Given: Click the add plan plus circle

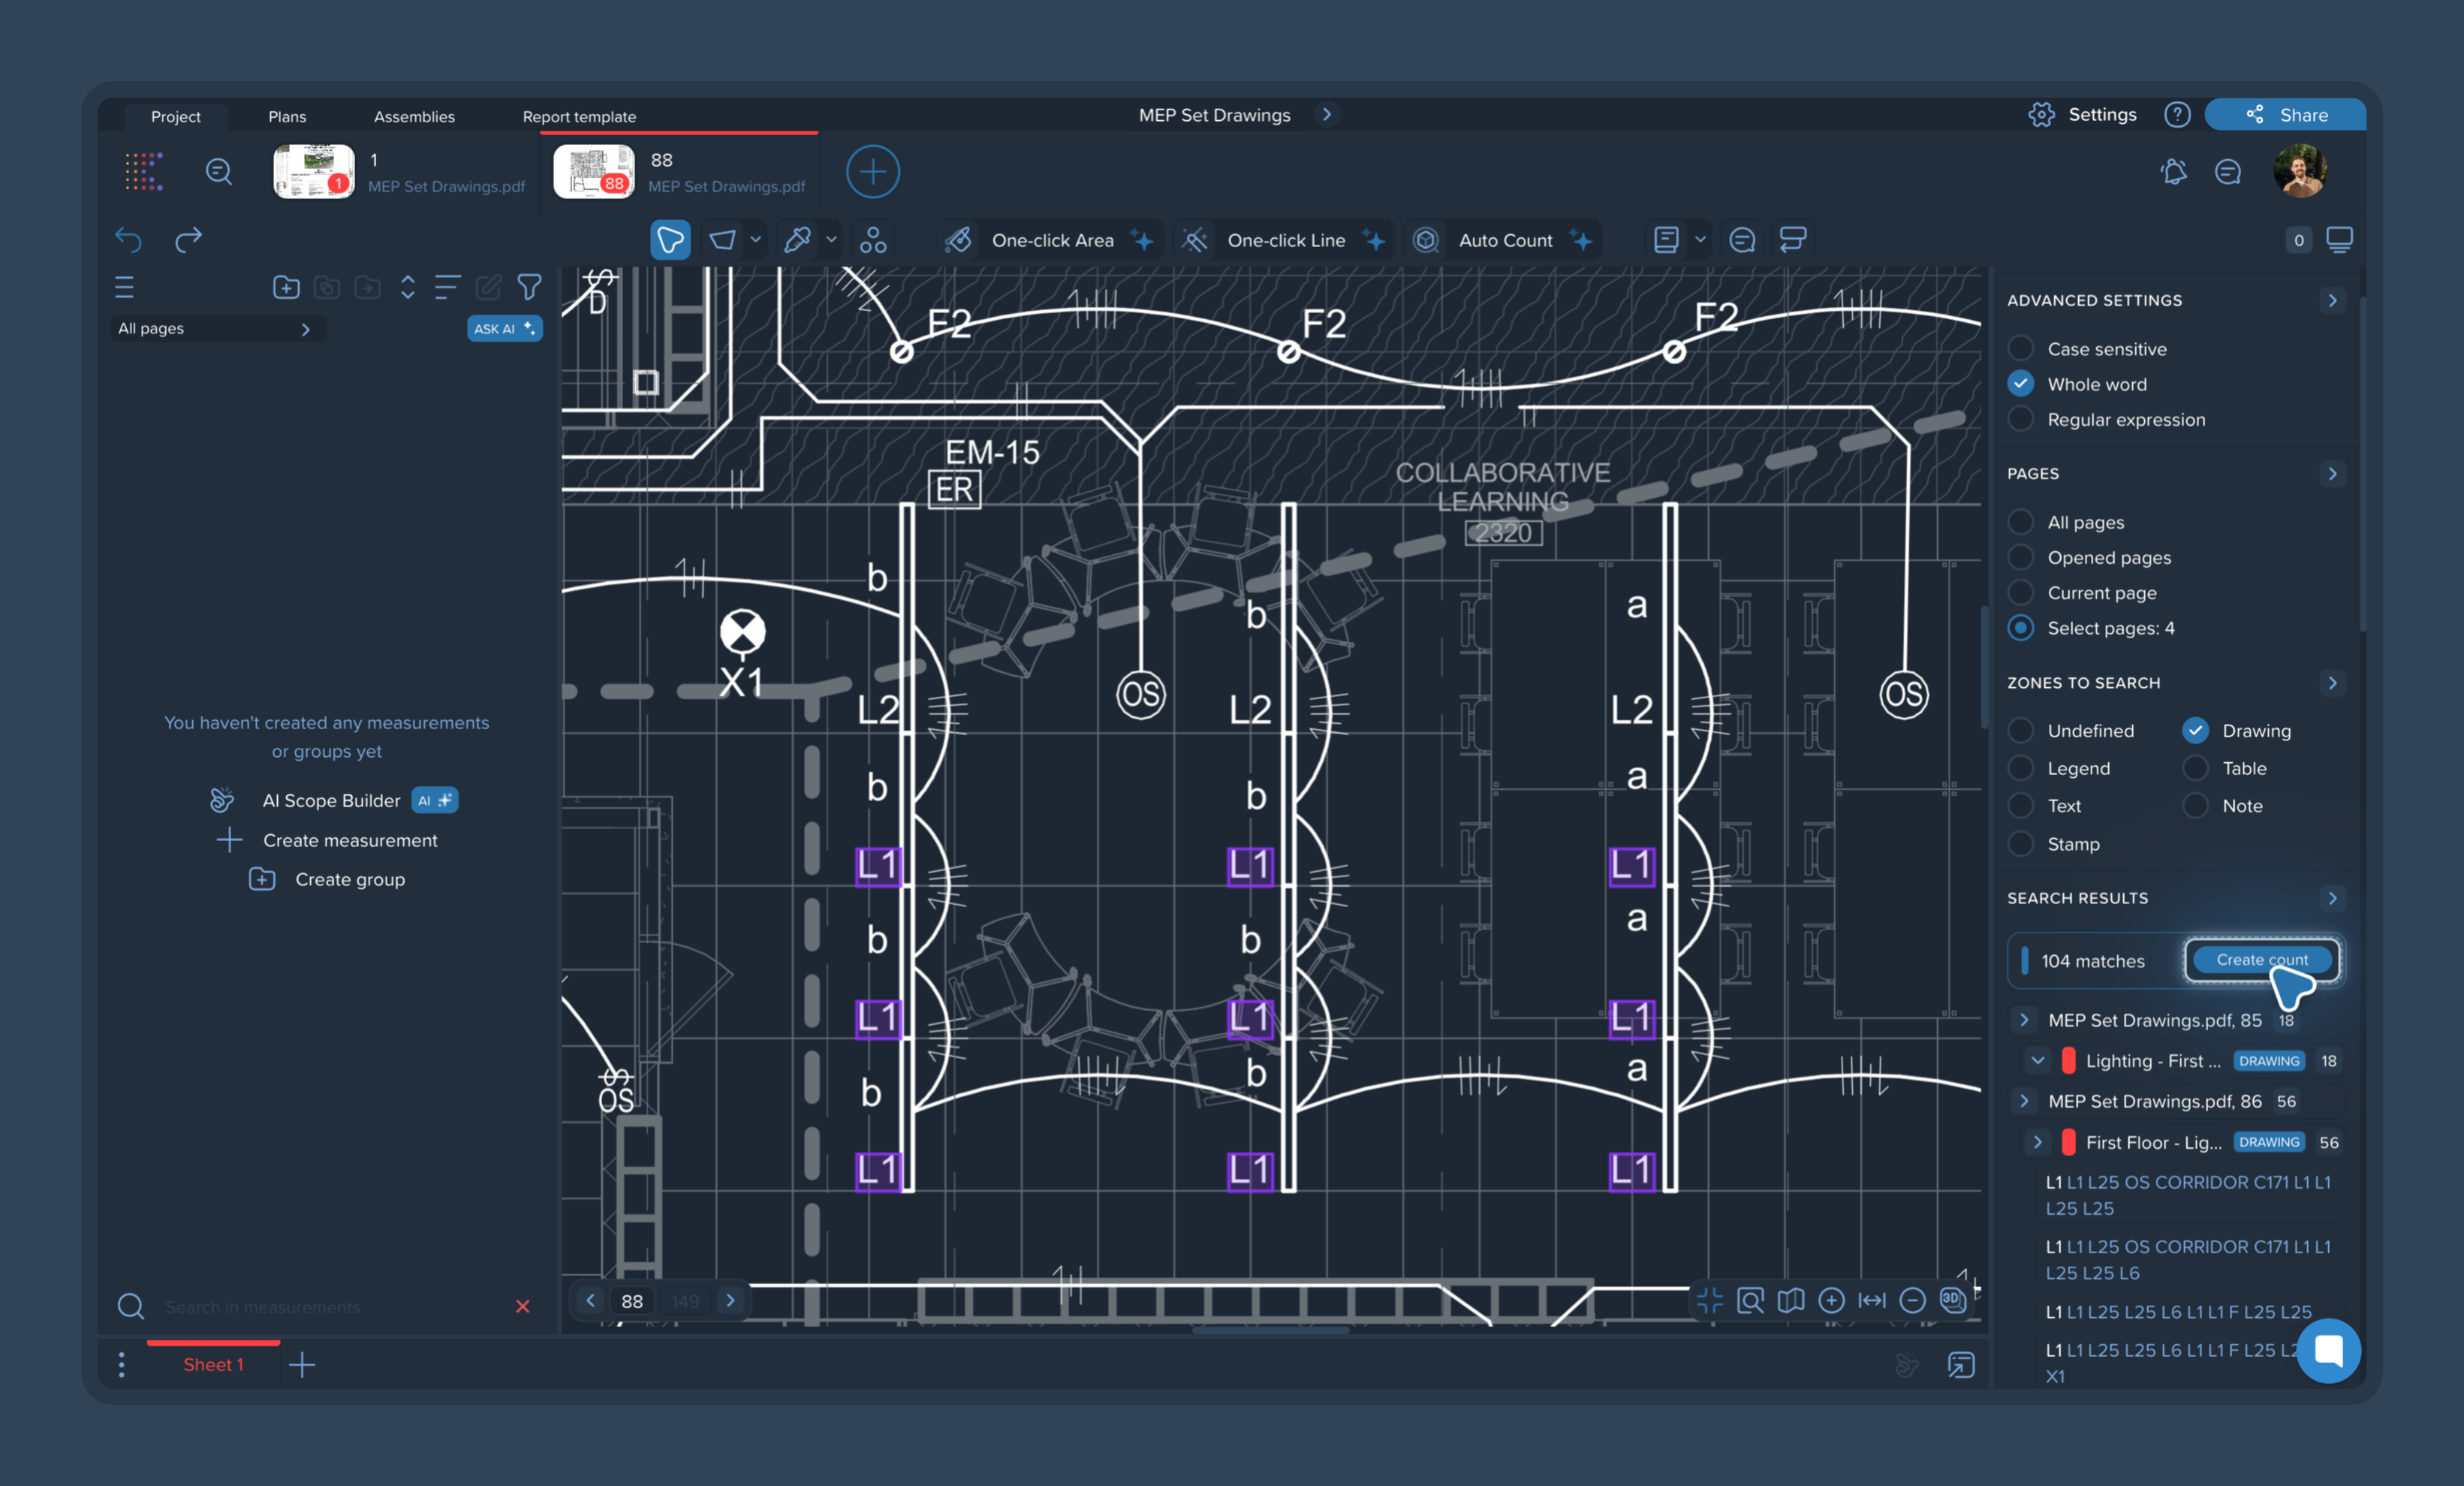Looking at the screenshot, I should [872, 172].
